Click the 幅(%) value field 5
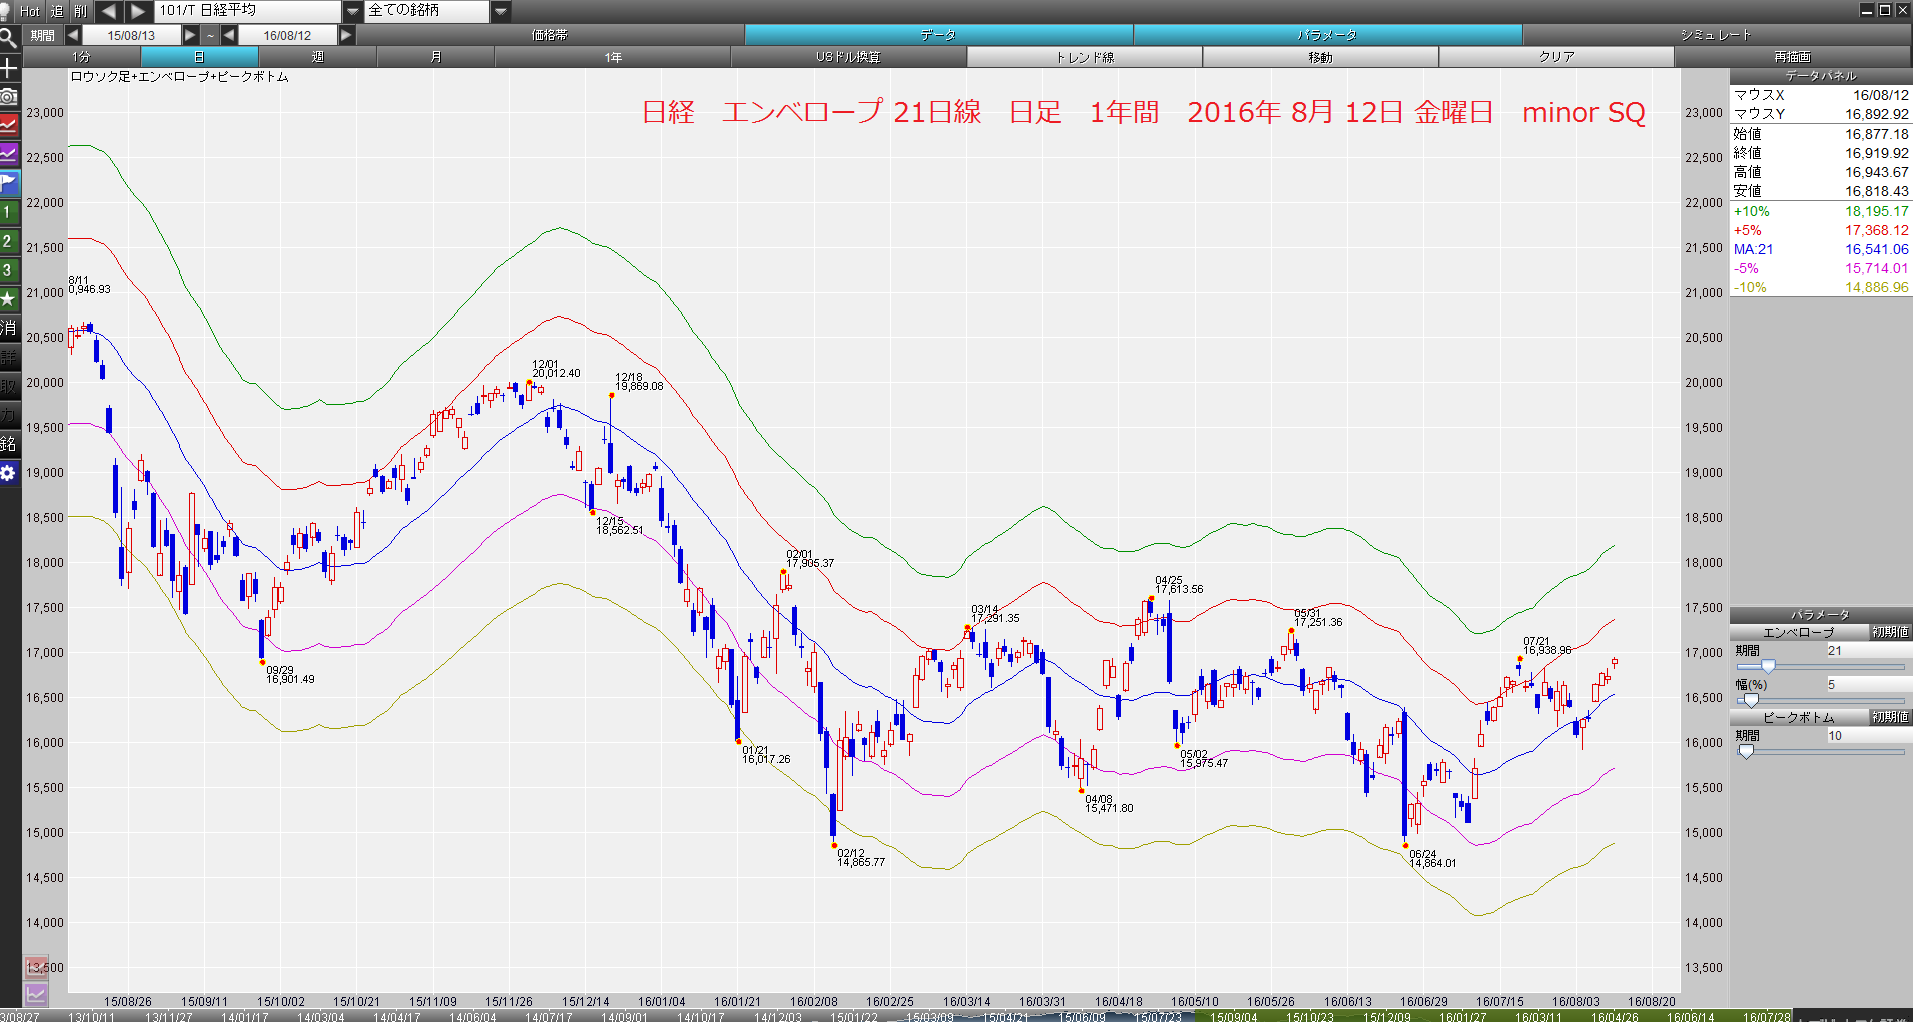 (x=1868, y=685)
